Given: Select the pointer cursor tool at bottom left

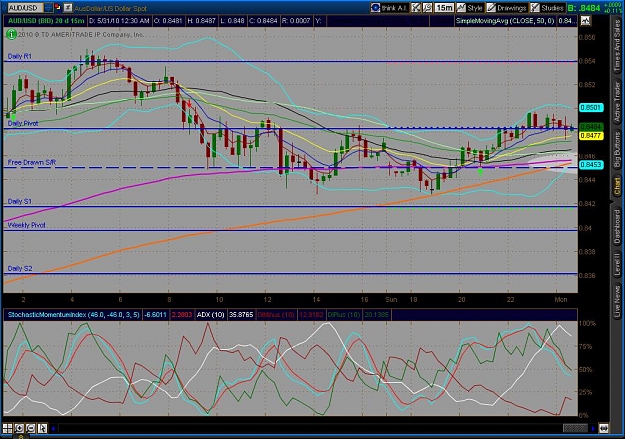Looking at the screenshot, I should (42, 429).
